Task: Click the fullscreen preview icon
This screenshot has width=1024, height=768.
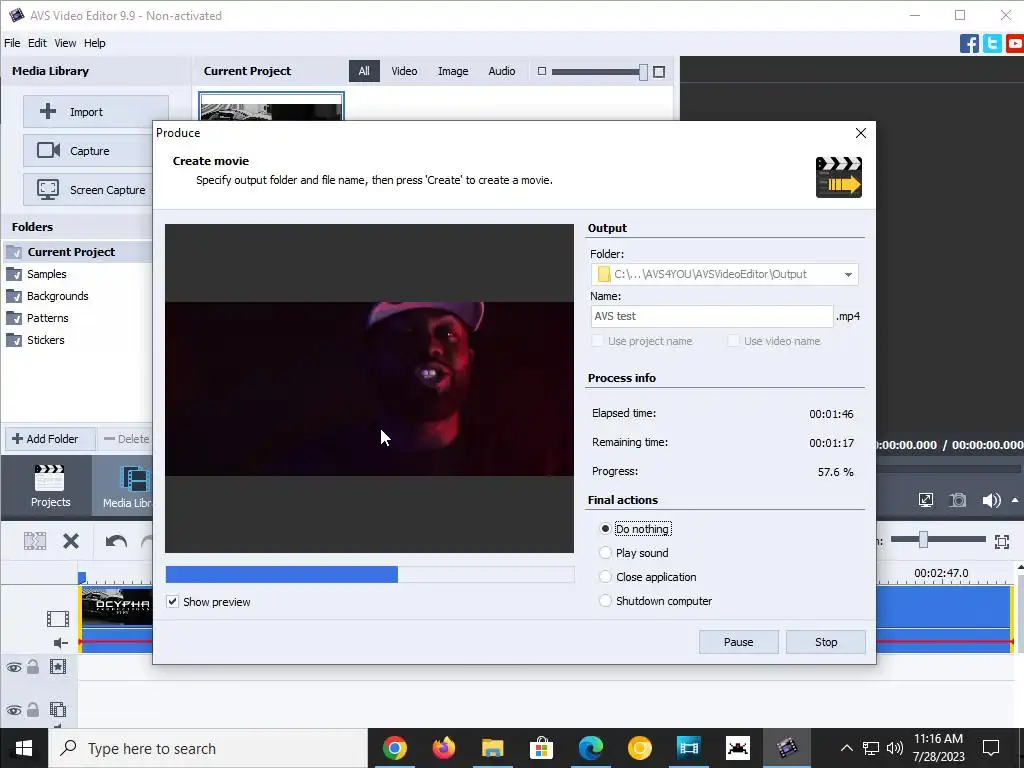Action: pos(925,500)
